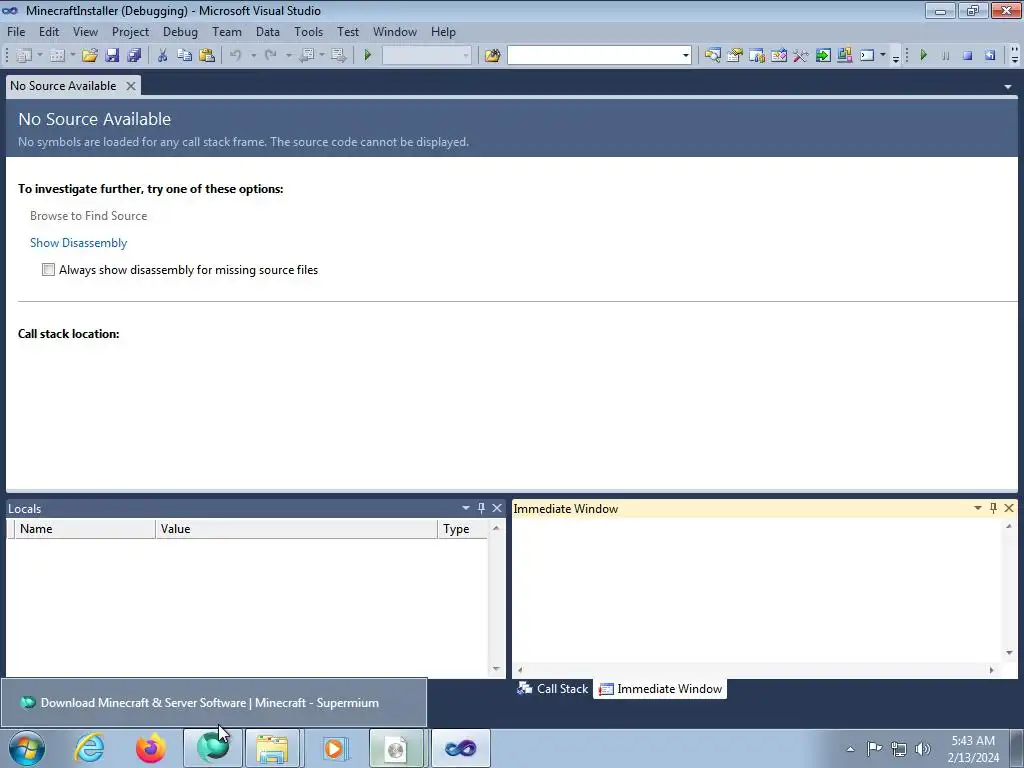Click the Stop Debugging square icon
Screen dimensions: 1024x768
tap(968, 56)
